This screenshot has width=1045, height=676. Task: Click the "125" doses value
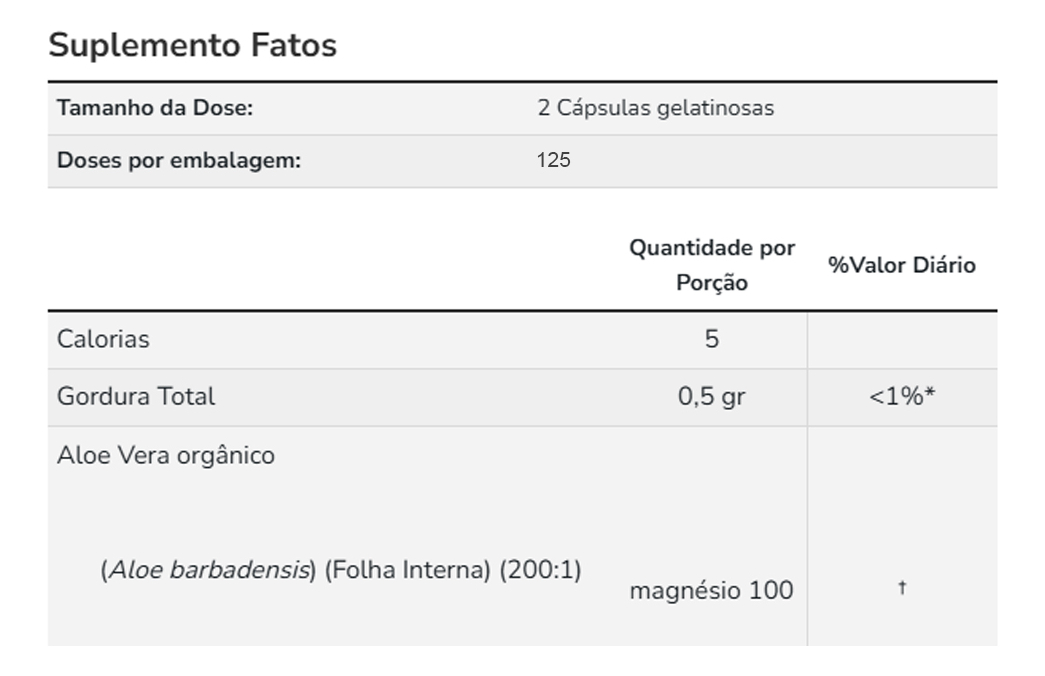(553, 160)
